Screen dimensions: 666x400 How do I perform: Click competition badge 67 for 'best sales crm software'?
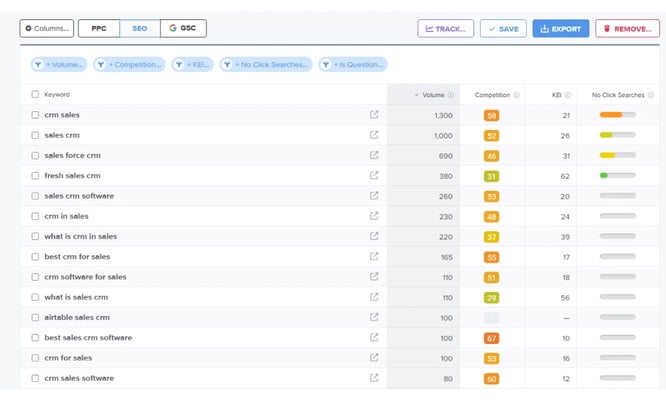(x=491, y=338)
